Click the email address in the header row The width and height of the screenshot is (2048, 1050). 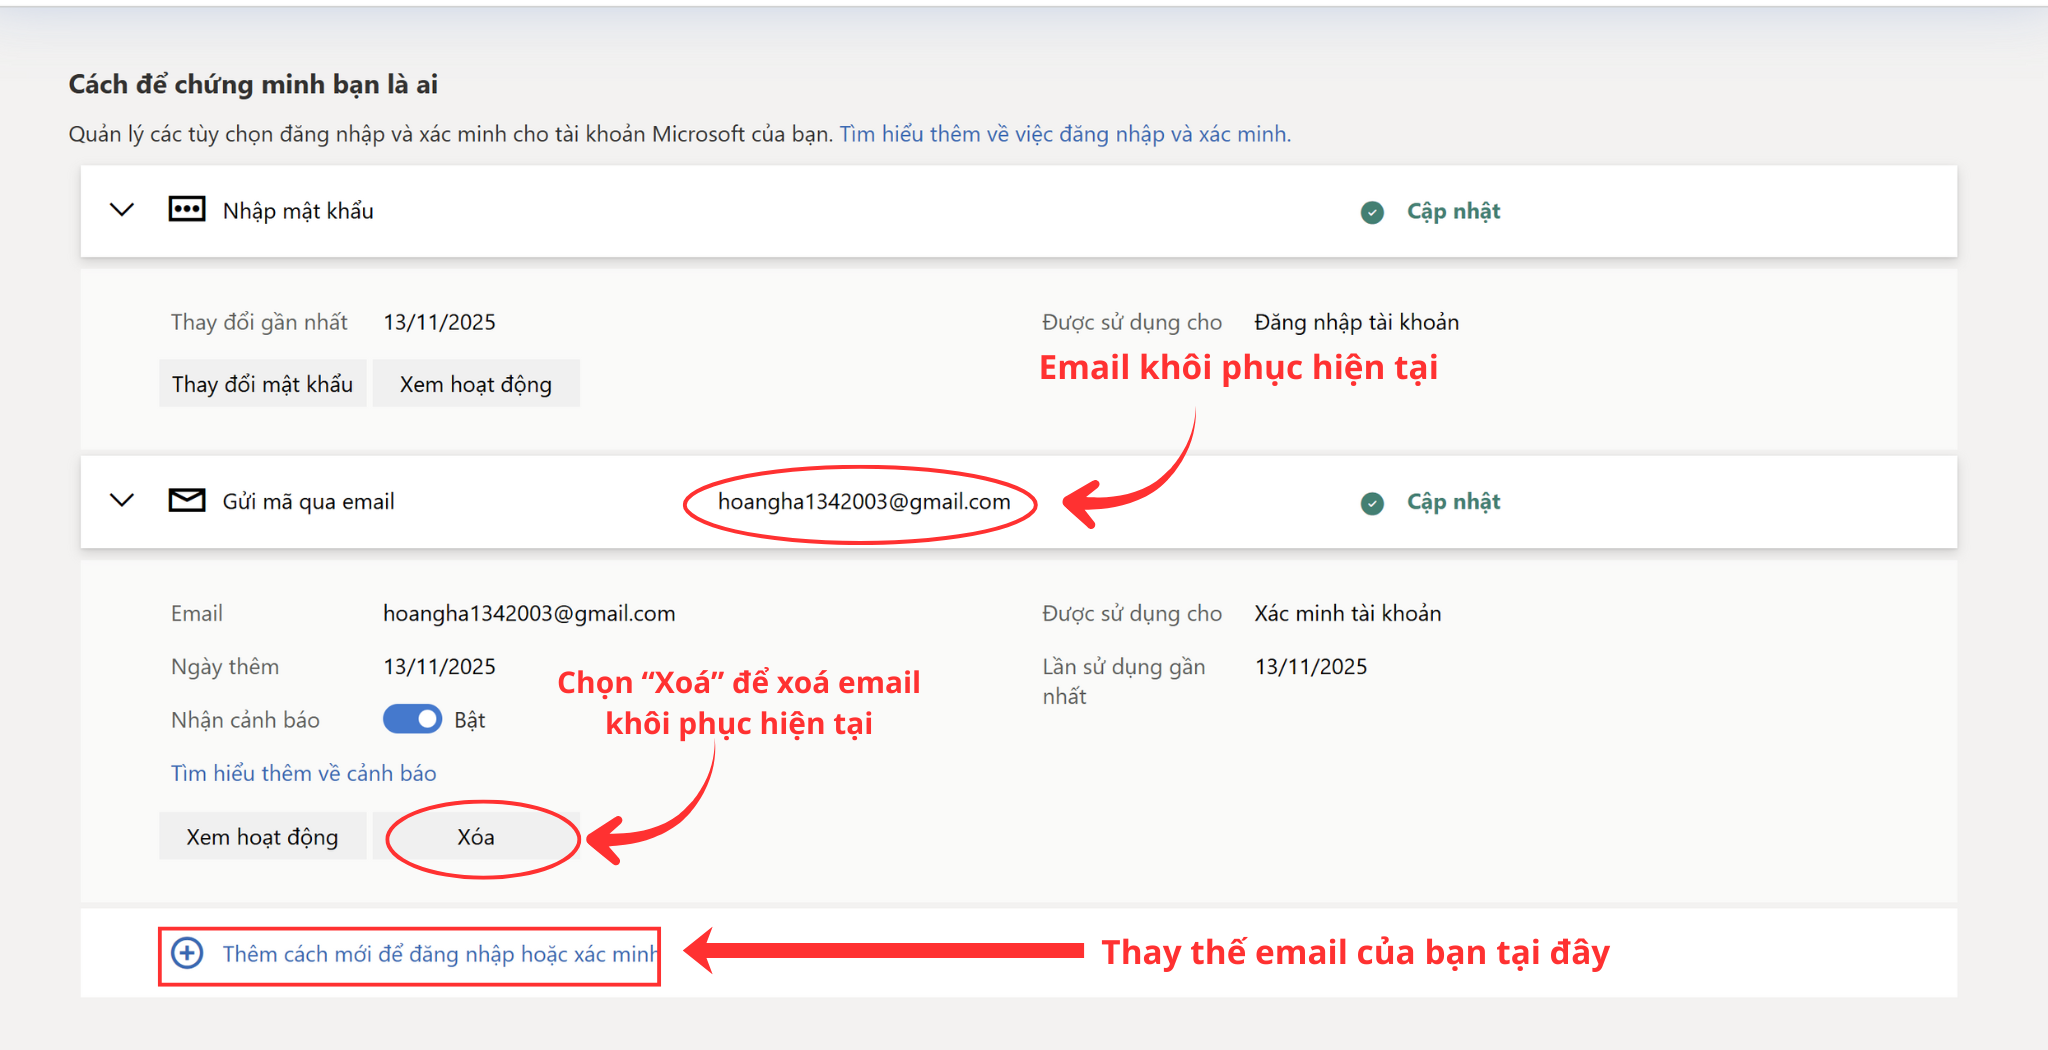pyautogui.click(x=863, y=502)
